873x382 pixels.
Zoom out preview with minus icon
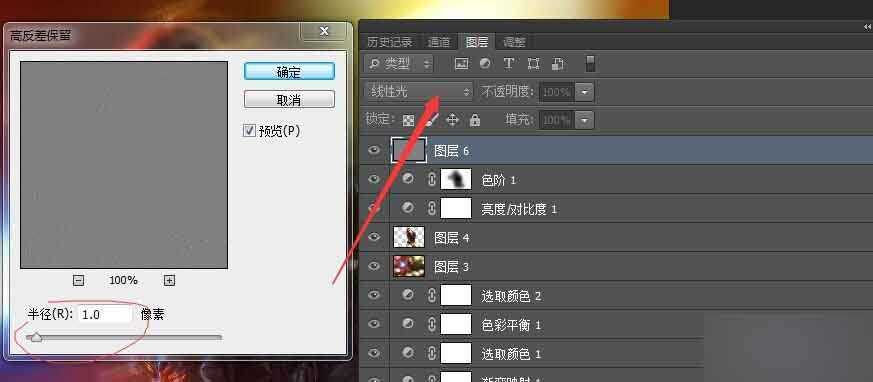[x=79, y=281]
